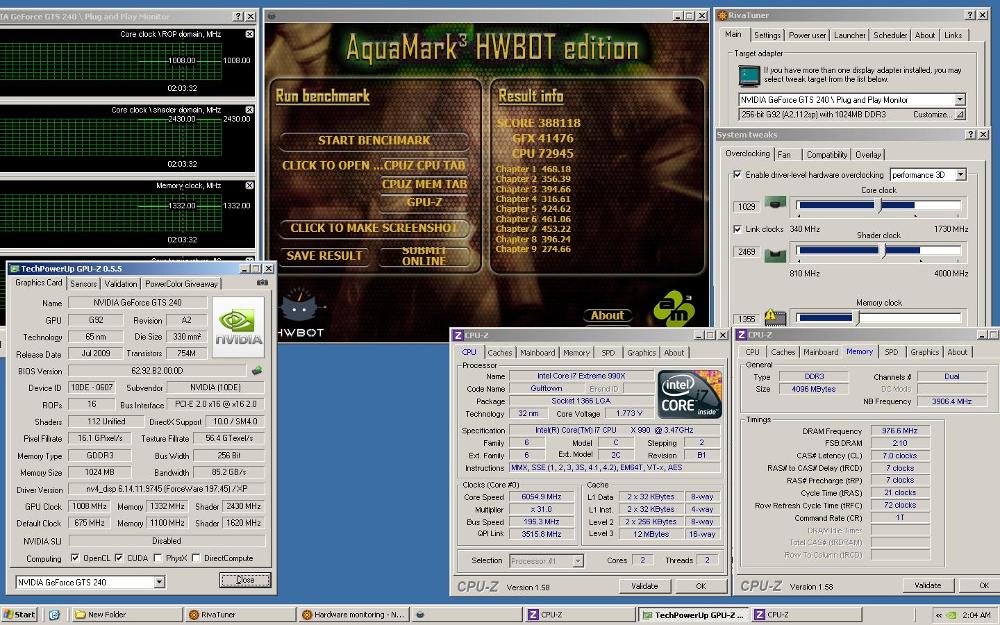1000x625 pixels.
Task: Click the shader clock value field 2469
Action: click(746, 252)
